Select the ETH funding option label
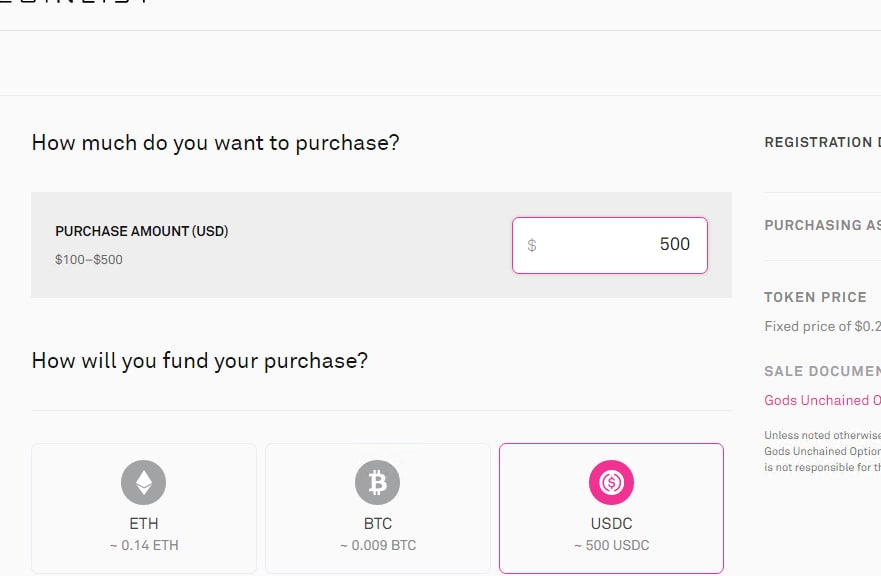Screen dimensions: 881x576 pos(144,524)
